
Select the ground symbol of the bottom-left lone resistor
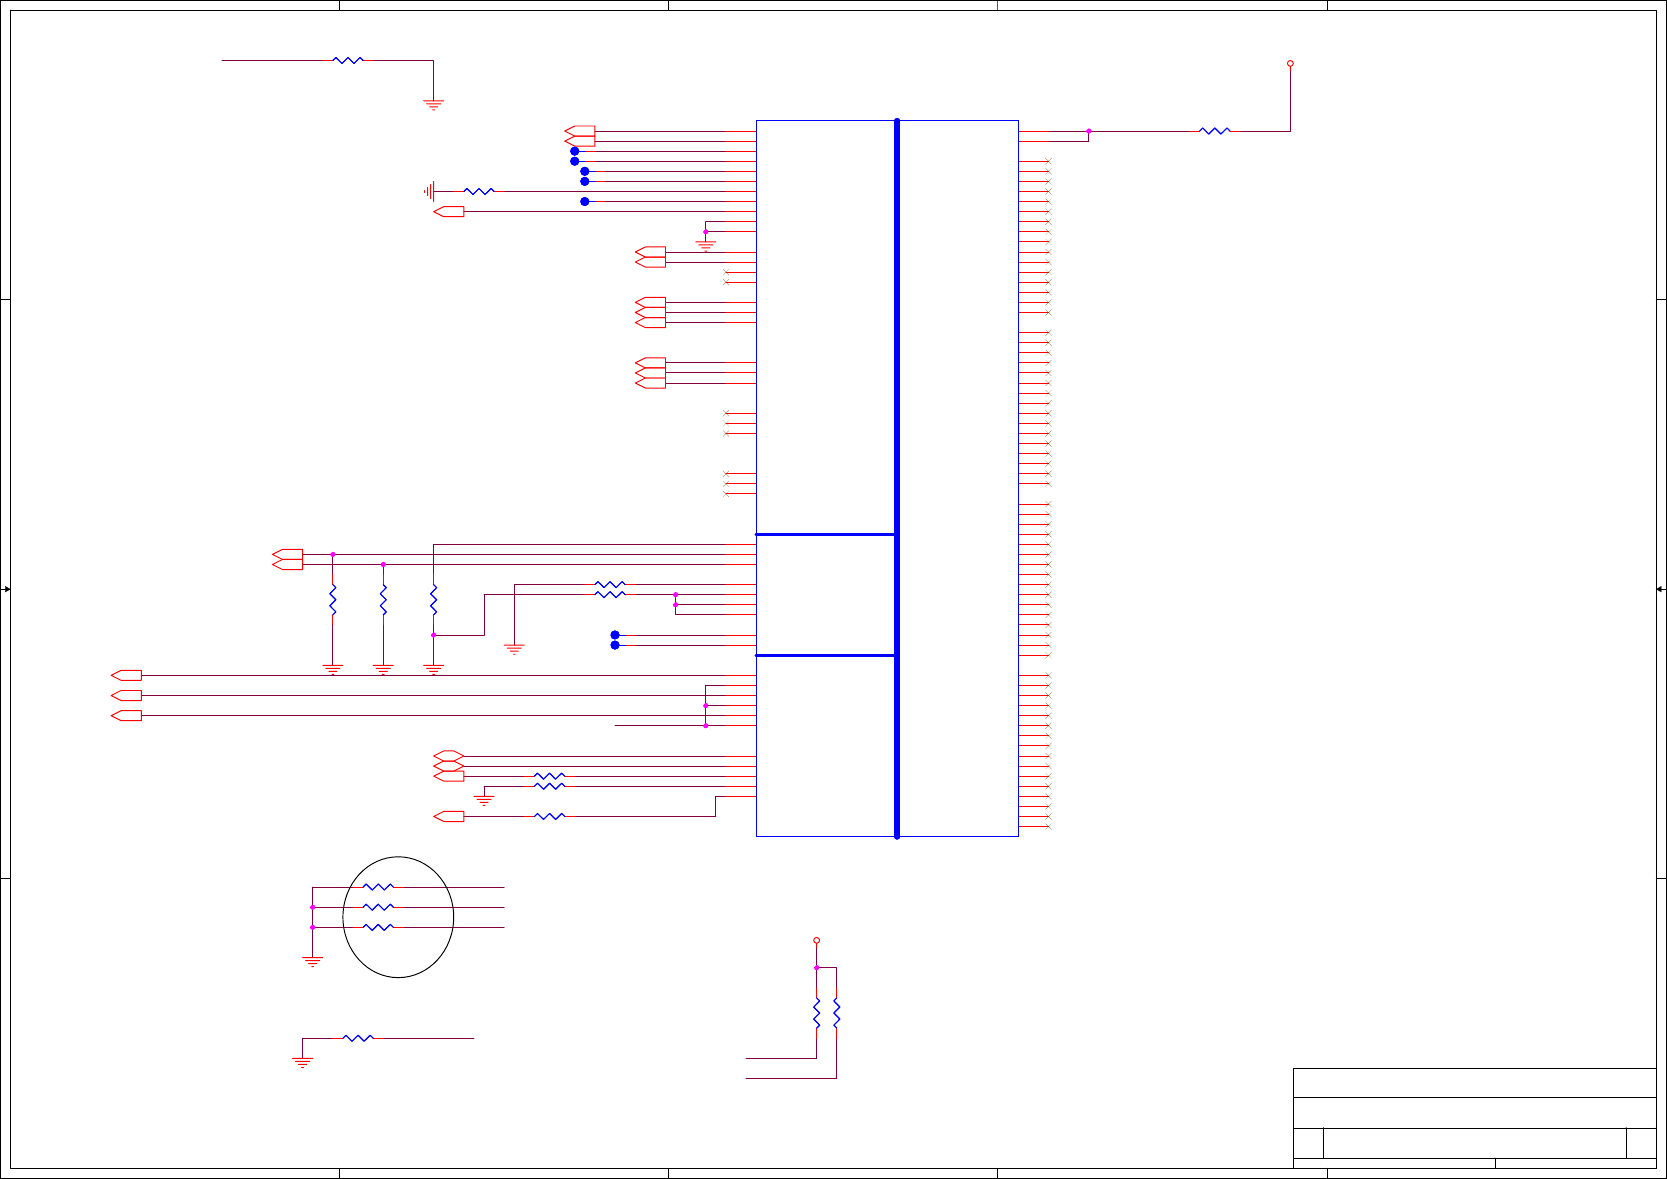tap(302, 1062)
